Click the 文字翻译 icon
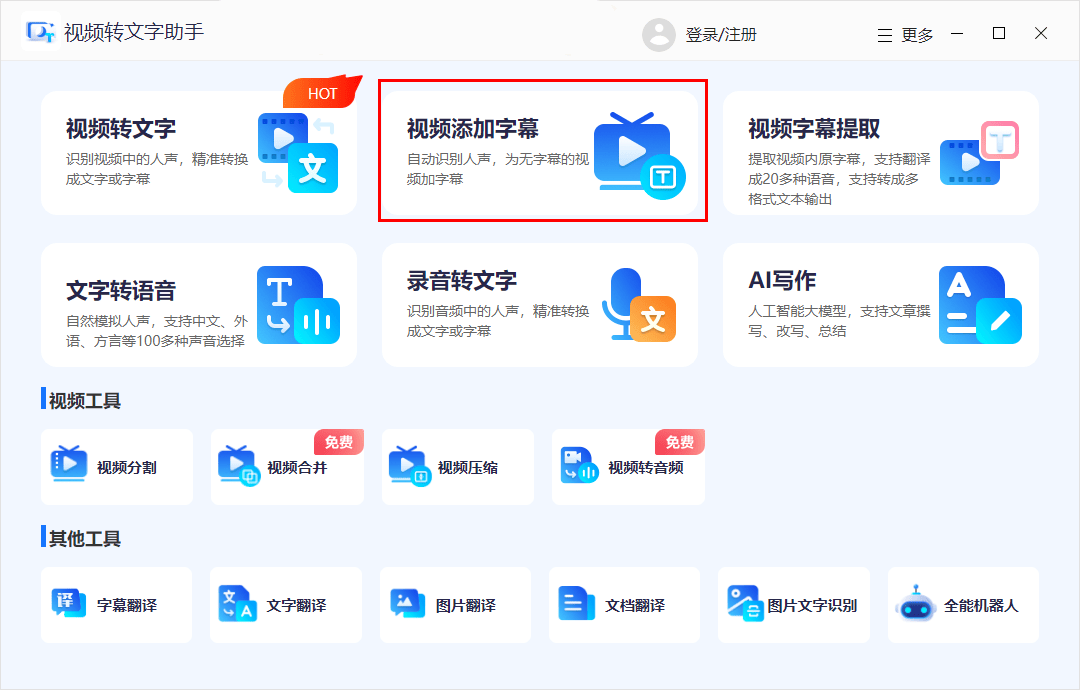 tap(238, 604)
